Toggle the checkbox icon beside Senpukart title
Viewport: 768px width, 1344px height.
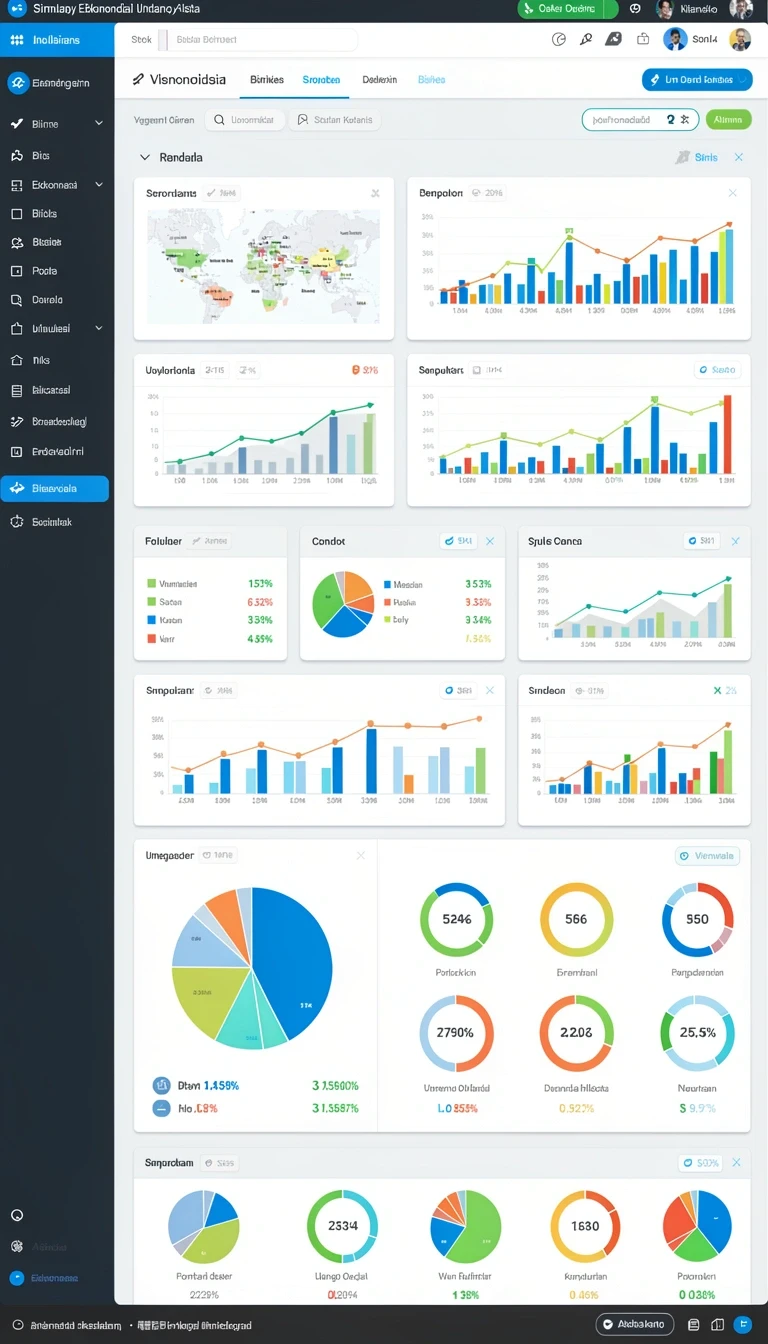pos(477,370)
